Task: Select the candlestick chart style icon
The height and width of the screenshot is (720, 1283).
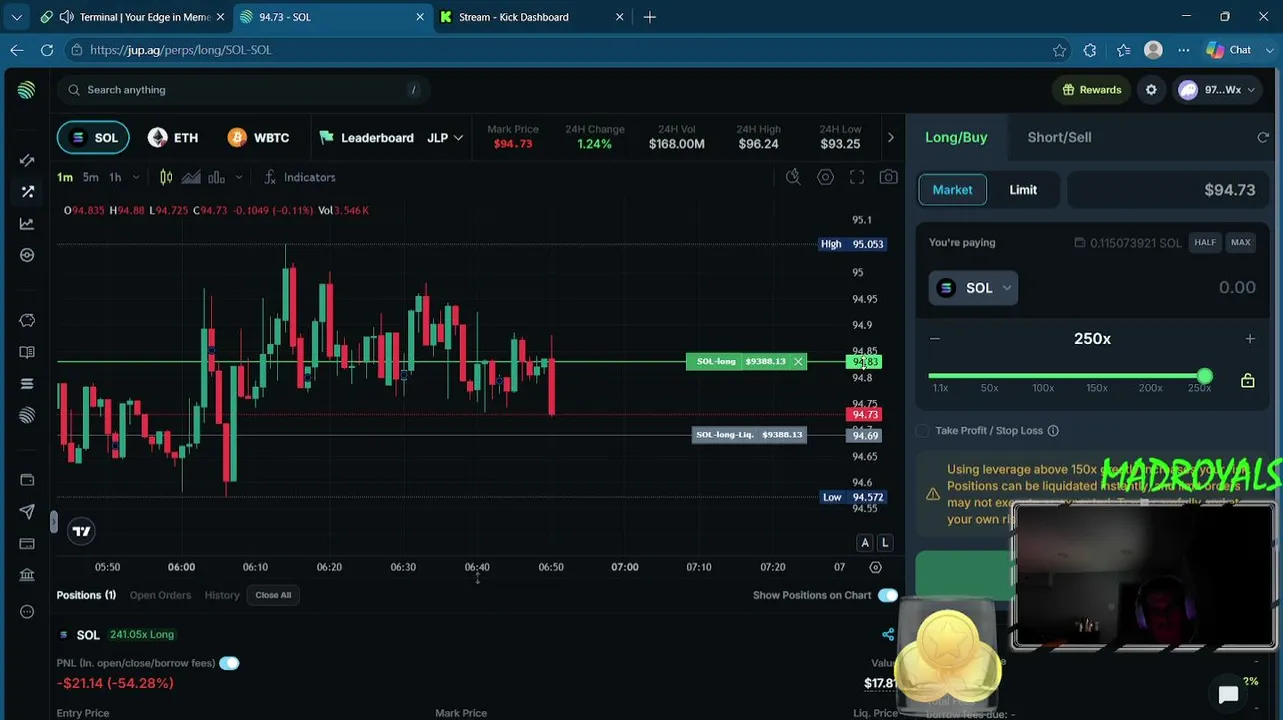Action: point(166,177)
